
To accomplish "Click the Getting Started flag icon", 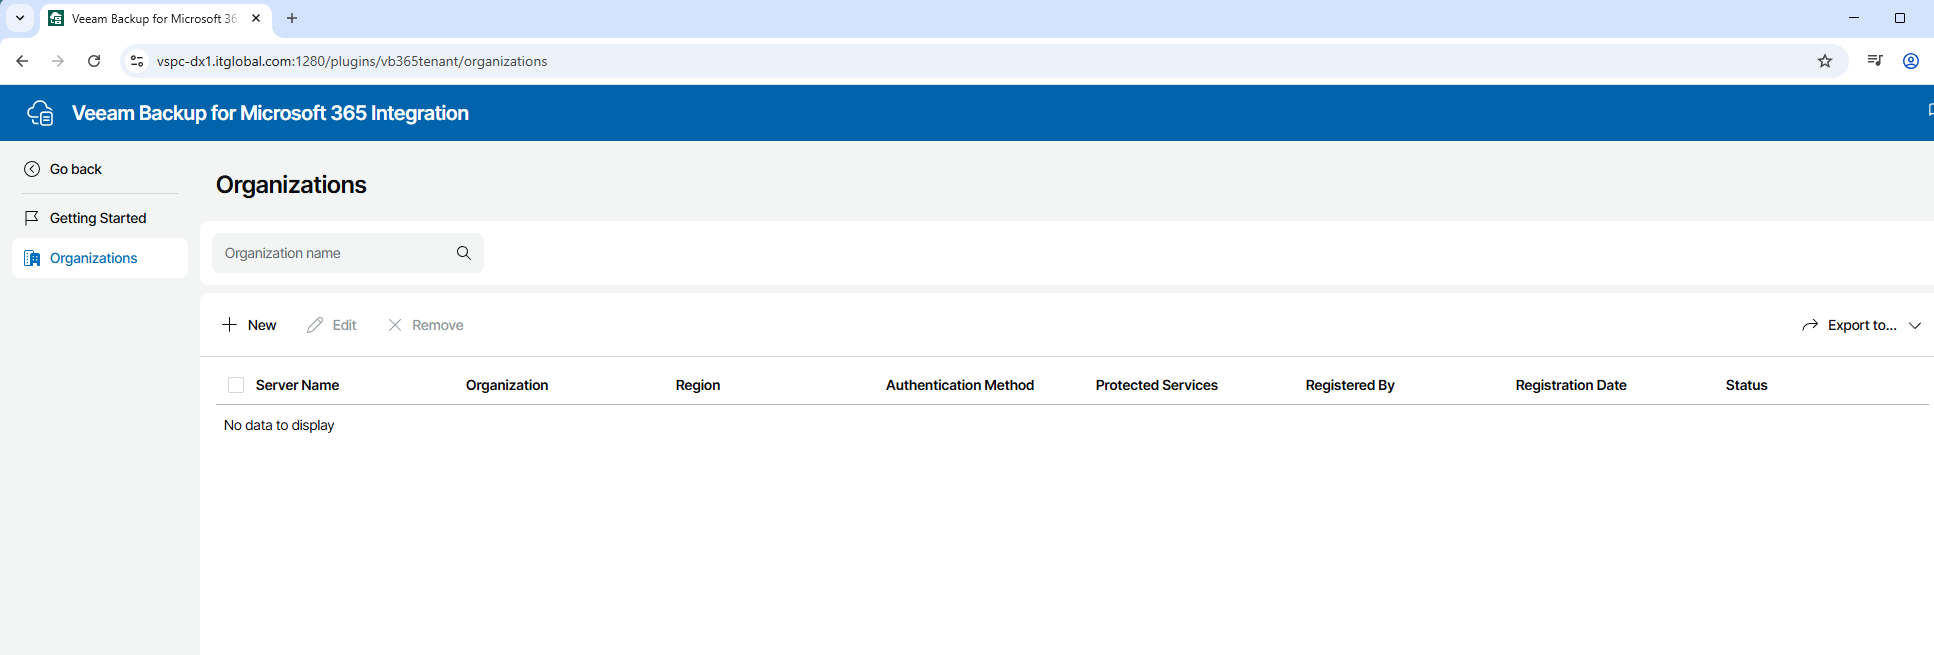I will click(32, 218).
